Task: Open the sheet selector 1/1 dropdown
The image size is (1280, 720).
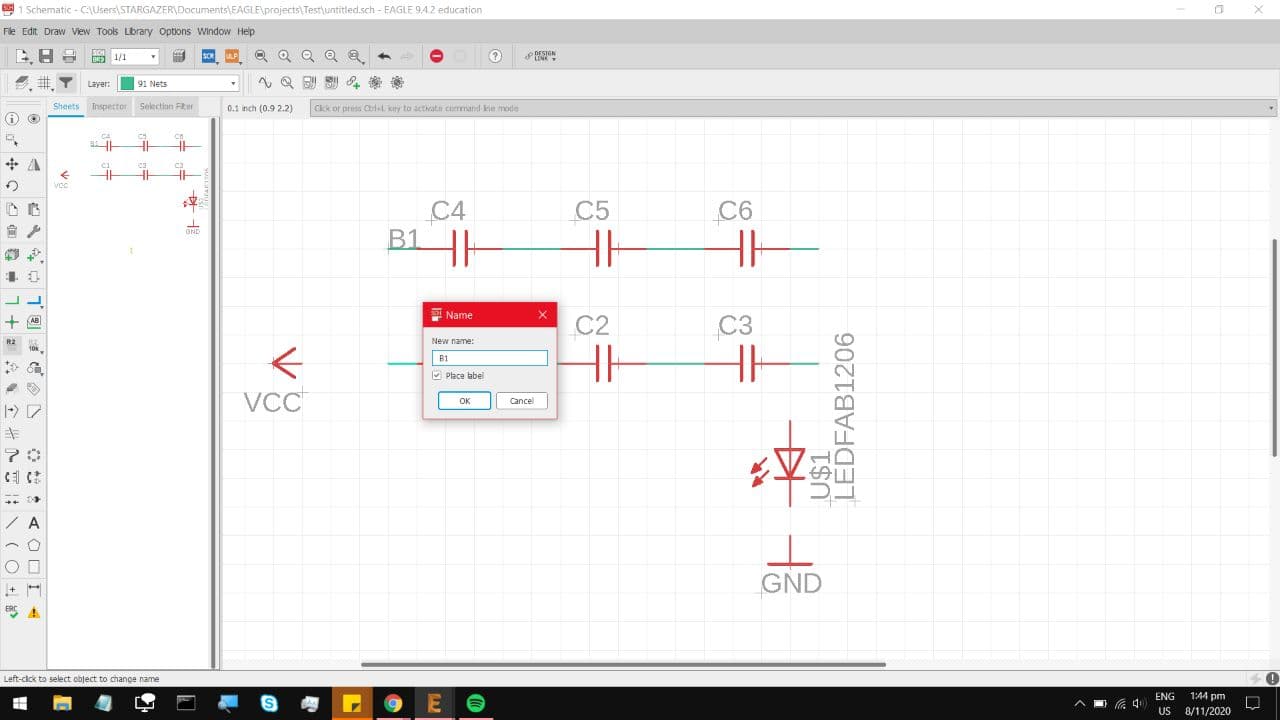Action: (135, 57)
